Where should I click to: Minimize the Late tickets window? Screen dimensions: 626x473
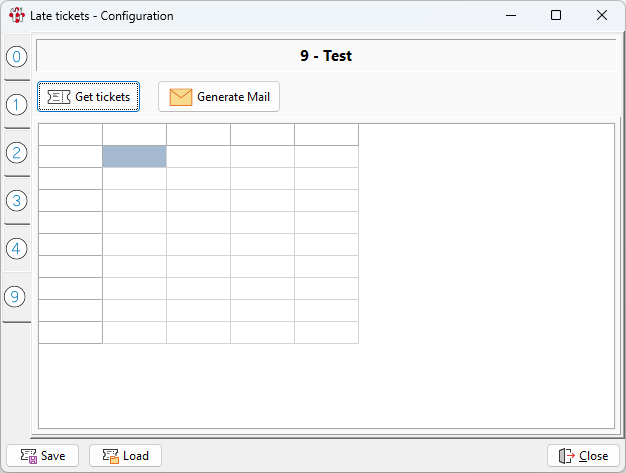(510, 16)
